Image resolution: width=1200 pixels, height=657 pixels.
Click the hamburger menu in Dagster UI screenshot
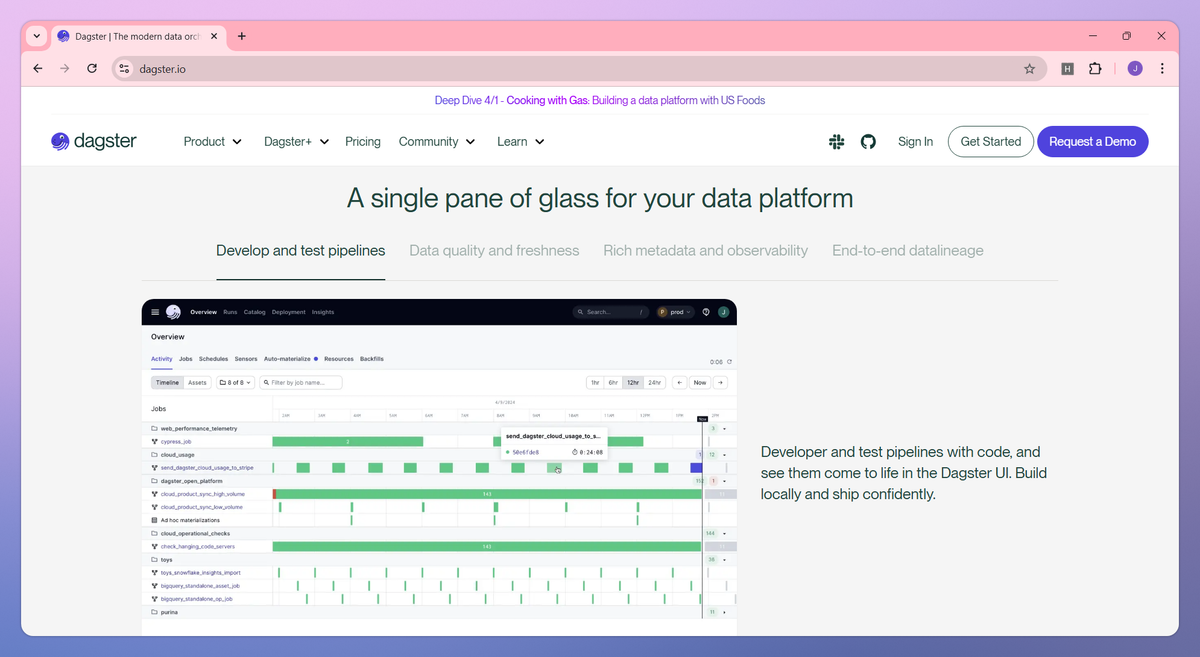(x=155, y=312)
